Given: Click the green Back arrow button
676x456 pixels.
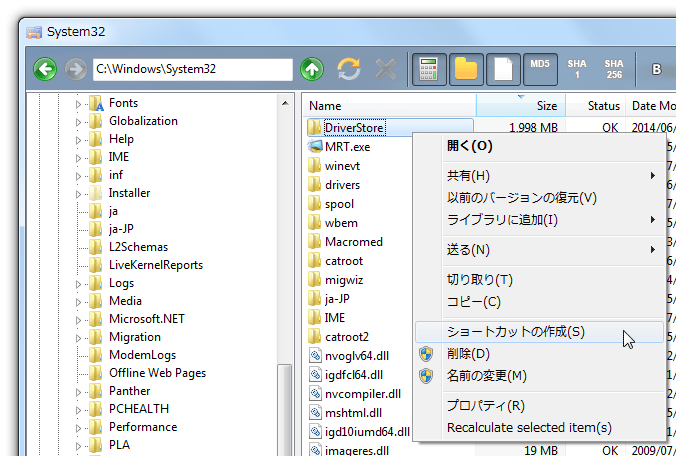Looking at the screenshot, I should pos(45,69).
